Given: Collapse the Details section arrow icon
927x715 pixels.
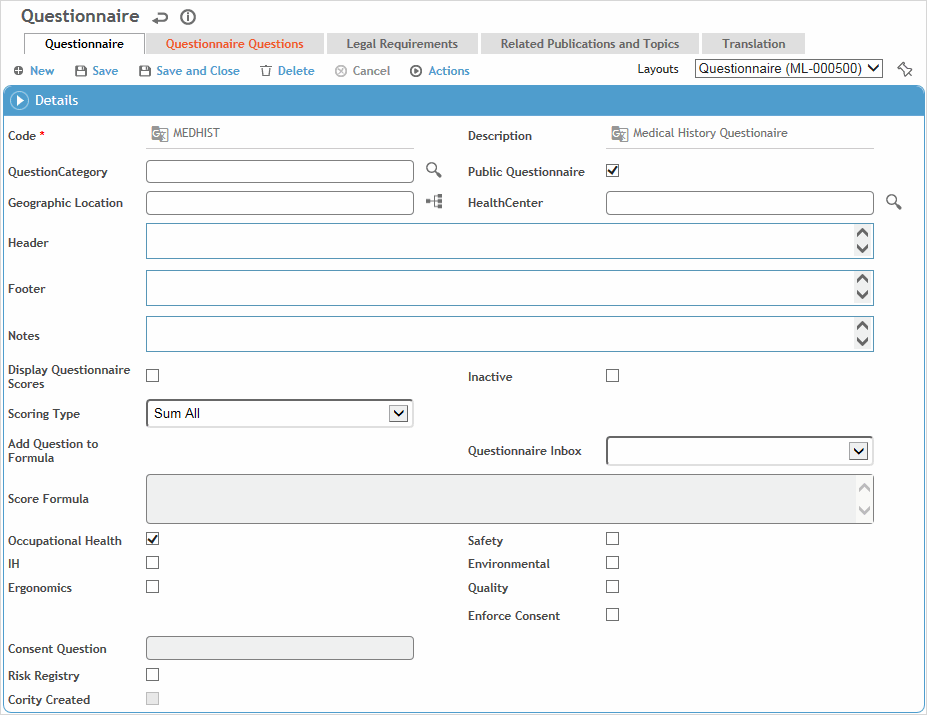Looking at the screenshot, I should coord(20,101).
